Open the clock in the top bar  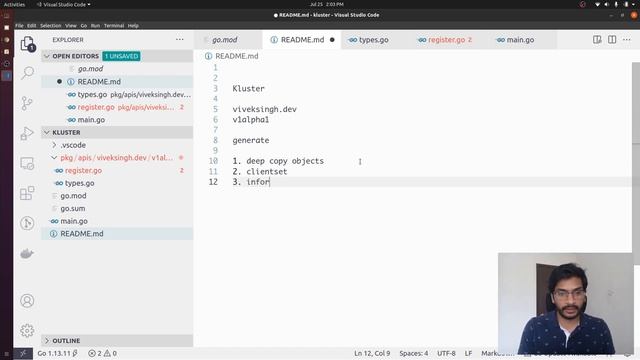[x=327, y=4]
